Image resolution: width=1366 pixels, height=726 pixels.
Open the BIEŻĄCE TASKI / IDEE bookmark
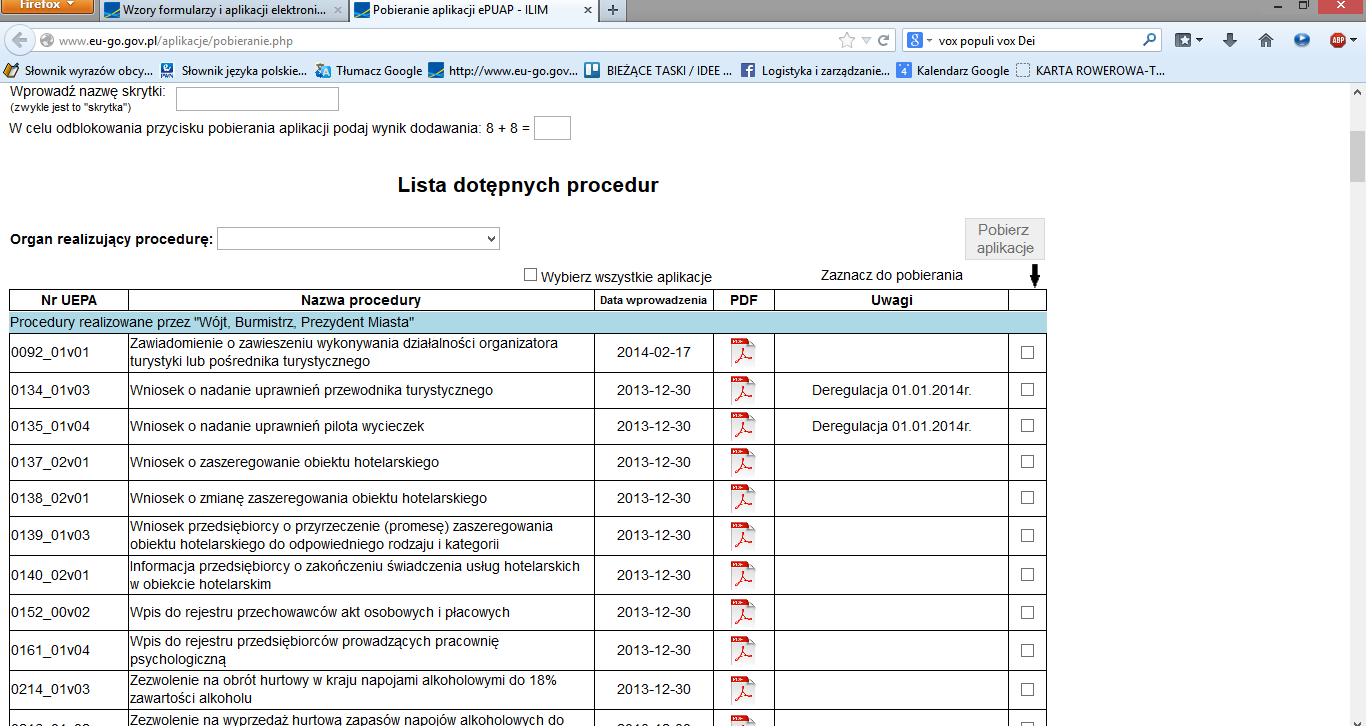(658, 70)
